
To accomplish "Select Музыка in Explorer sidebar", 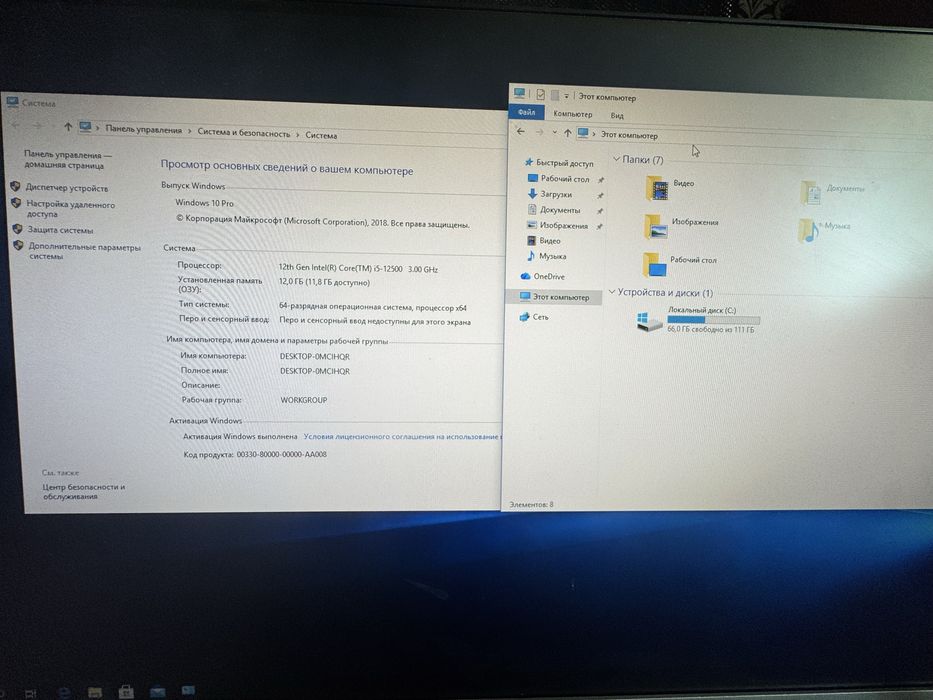I will tap(546, 256).
